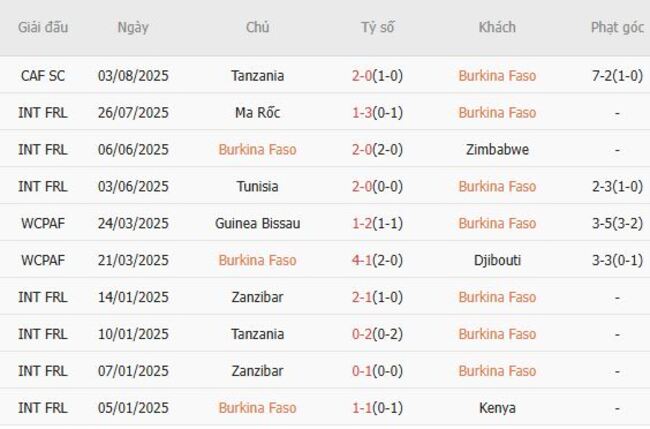Select the 7-2 corner stat in the Tanzania row

click(617, 75)
